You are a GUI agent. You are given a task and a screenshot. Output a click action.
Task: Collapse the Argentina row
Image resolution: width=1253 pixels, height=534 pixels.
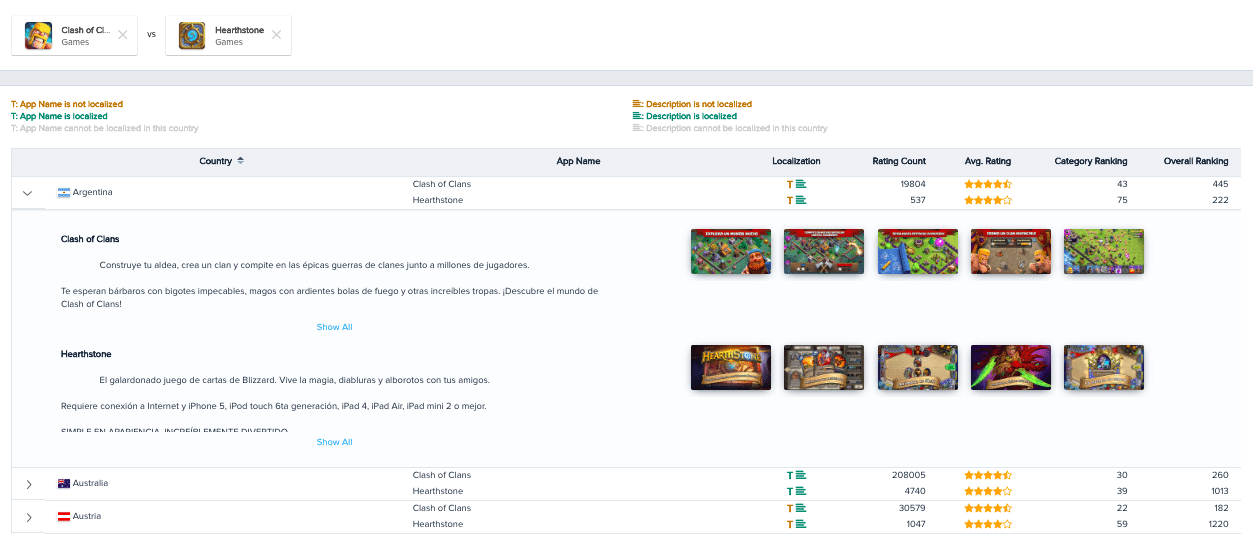click(x=28, y=193)
